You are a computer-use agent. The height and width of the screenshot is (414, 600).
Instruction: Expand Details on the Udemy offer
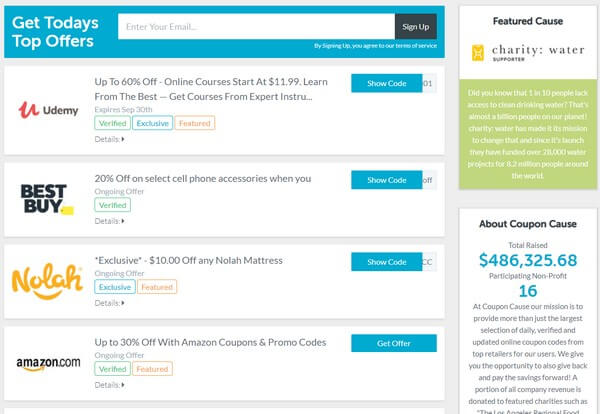[x=109, y=139]
